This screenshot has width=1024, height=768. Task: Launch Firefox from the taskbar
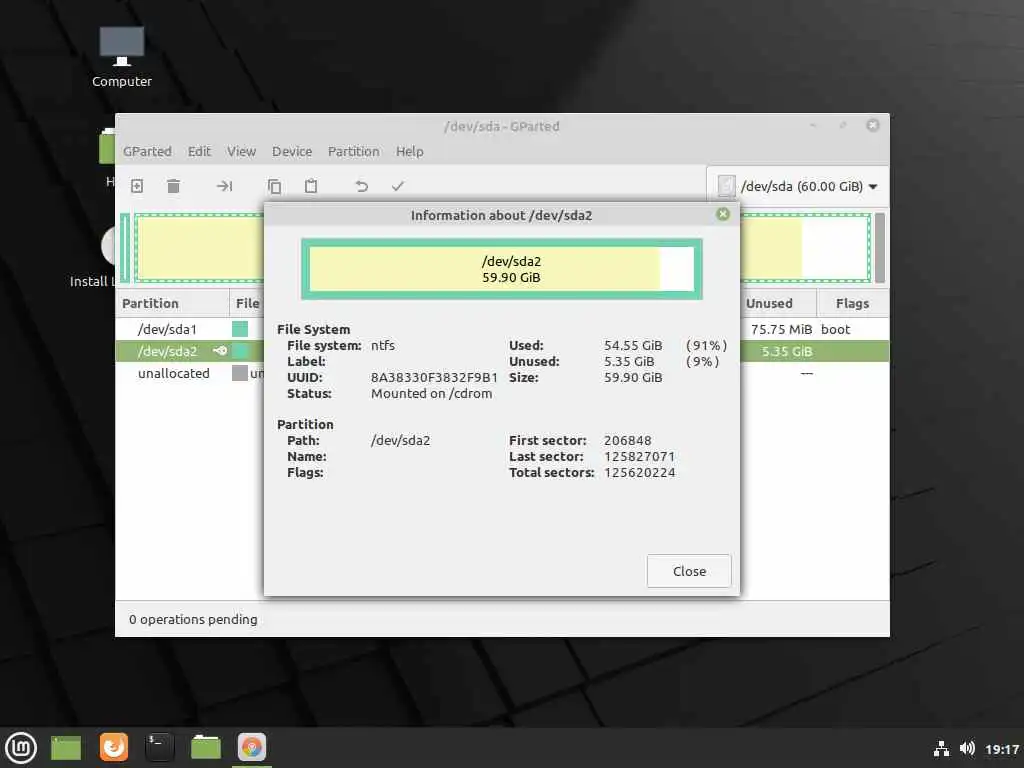point(114,747)
